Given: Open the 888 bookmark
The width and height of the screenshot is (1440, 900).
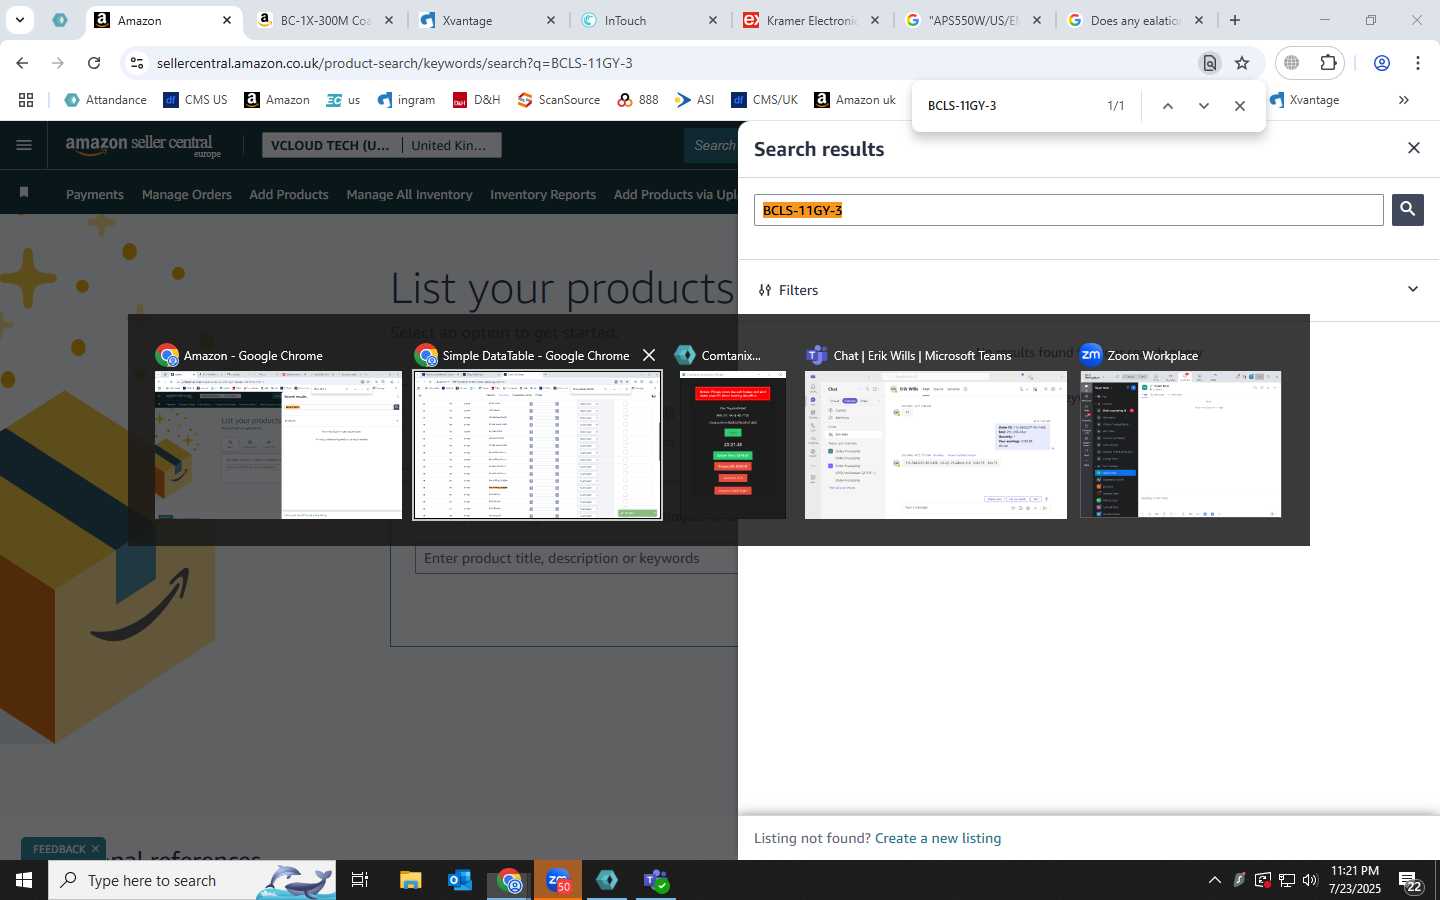Looking at the screenshot, I should pyautogui.click(x=638, y=100).
